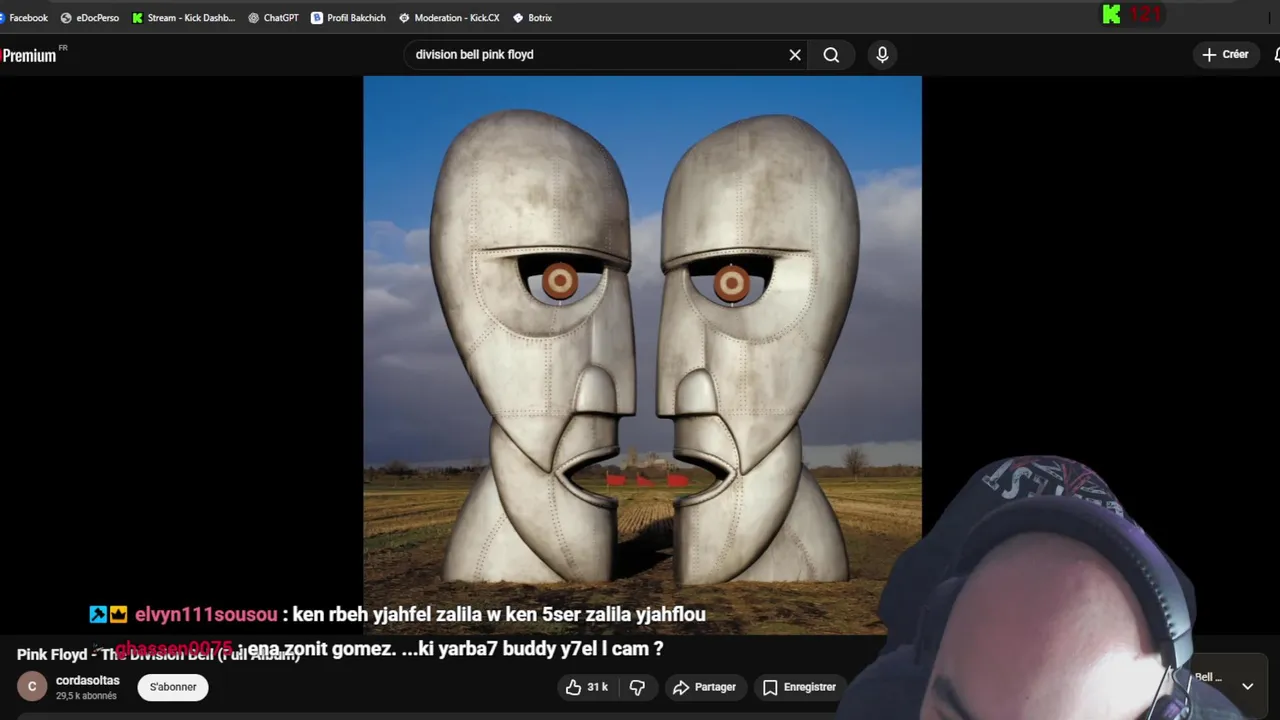This screenshot has height=720, width=1280.
Task: Click the Partager share button
Action: (704, 687)
